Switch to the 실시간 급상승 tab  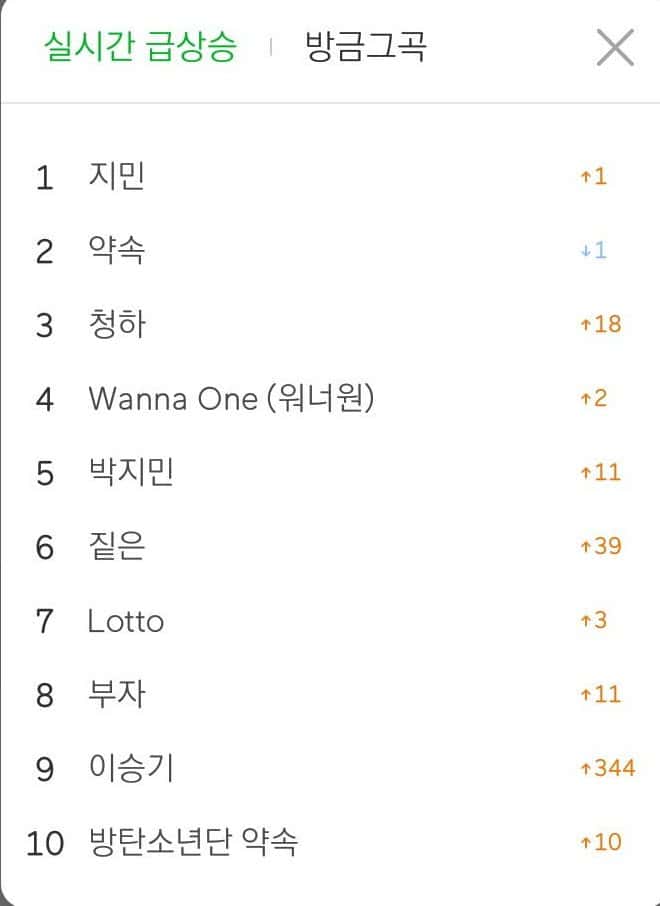click(x=140, y=47)
